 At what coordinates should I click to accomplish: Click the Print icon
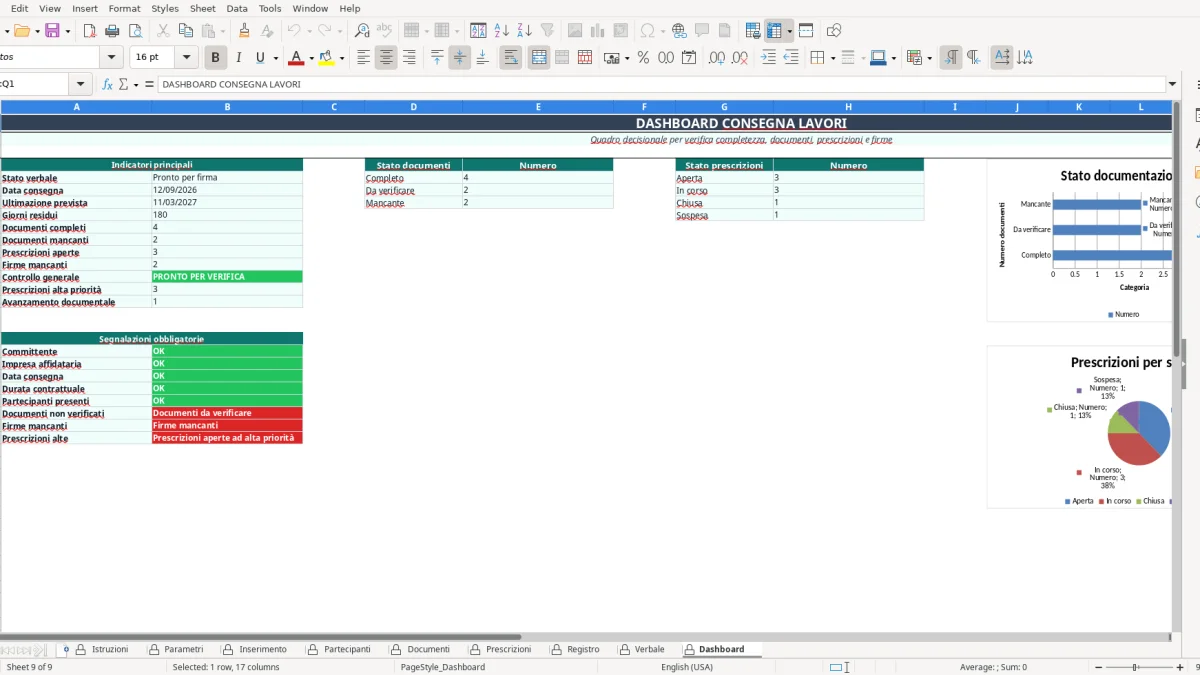pos(112,31)
